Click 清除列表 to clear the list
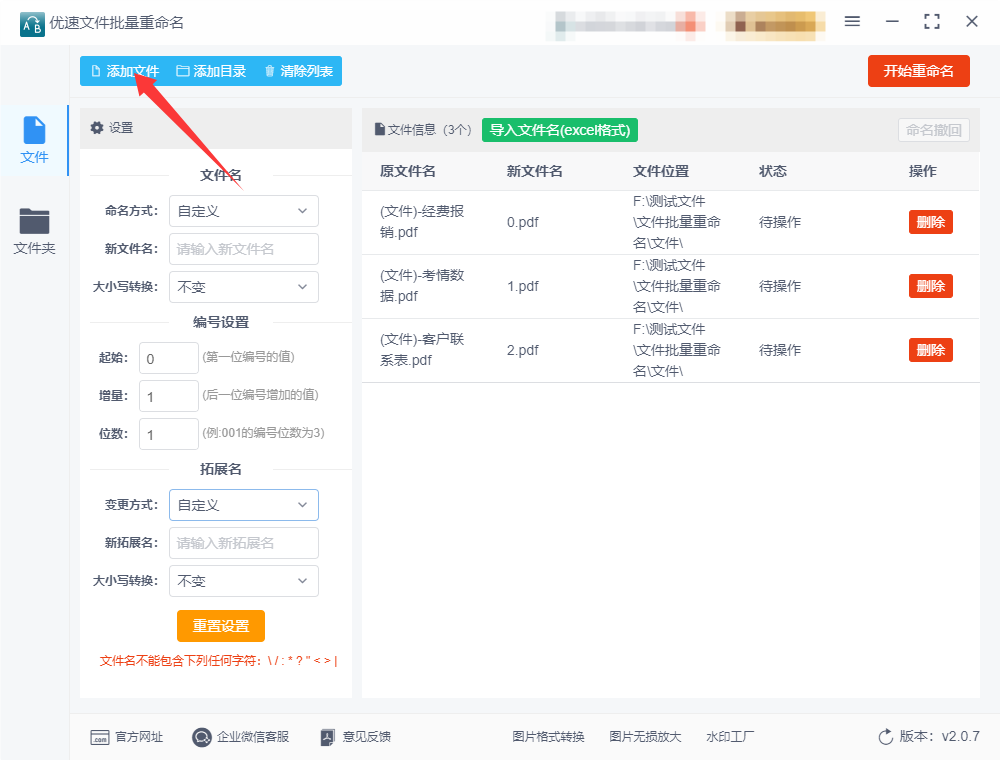The image size is (1000, 760). [x=298, y=71]
